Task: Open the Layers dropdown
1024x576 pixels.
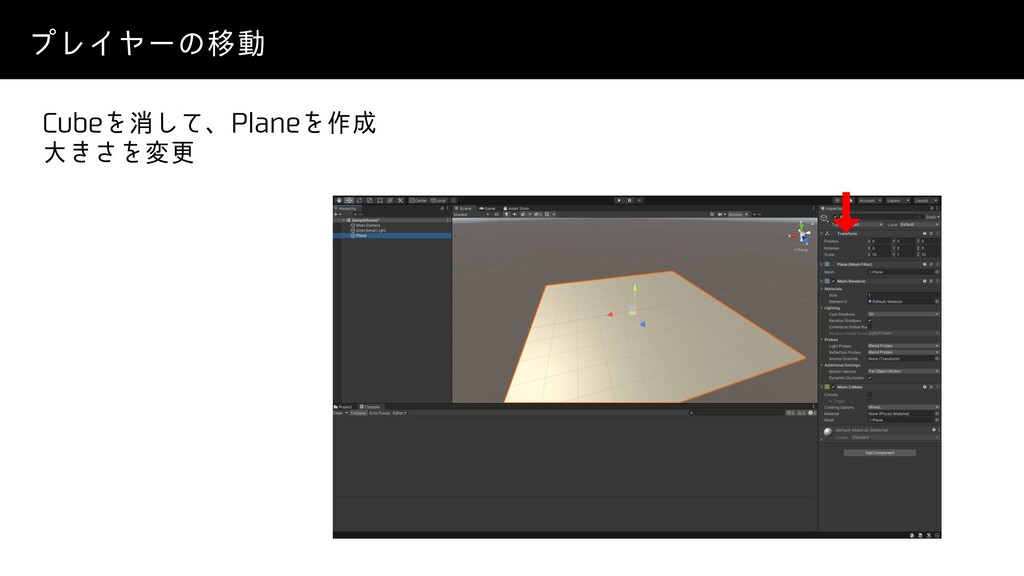Action: [x=898, y=200]
